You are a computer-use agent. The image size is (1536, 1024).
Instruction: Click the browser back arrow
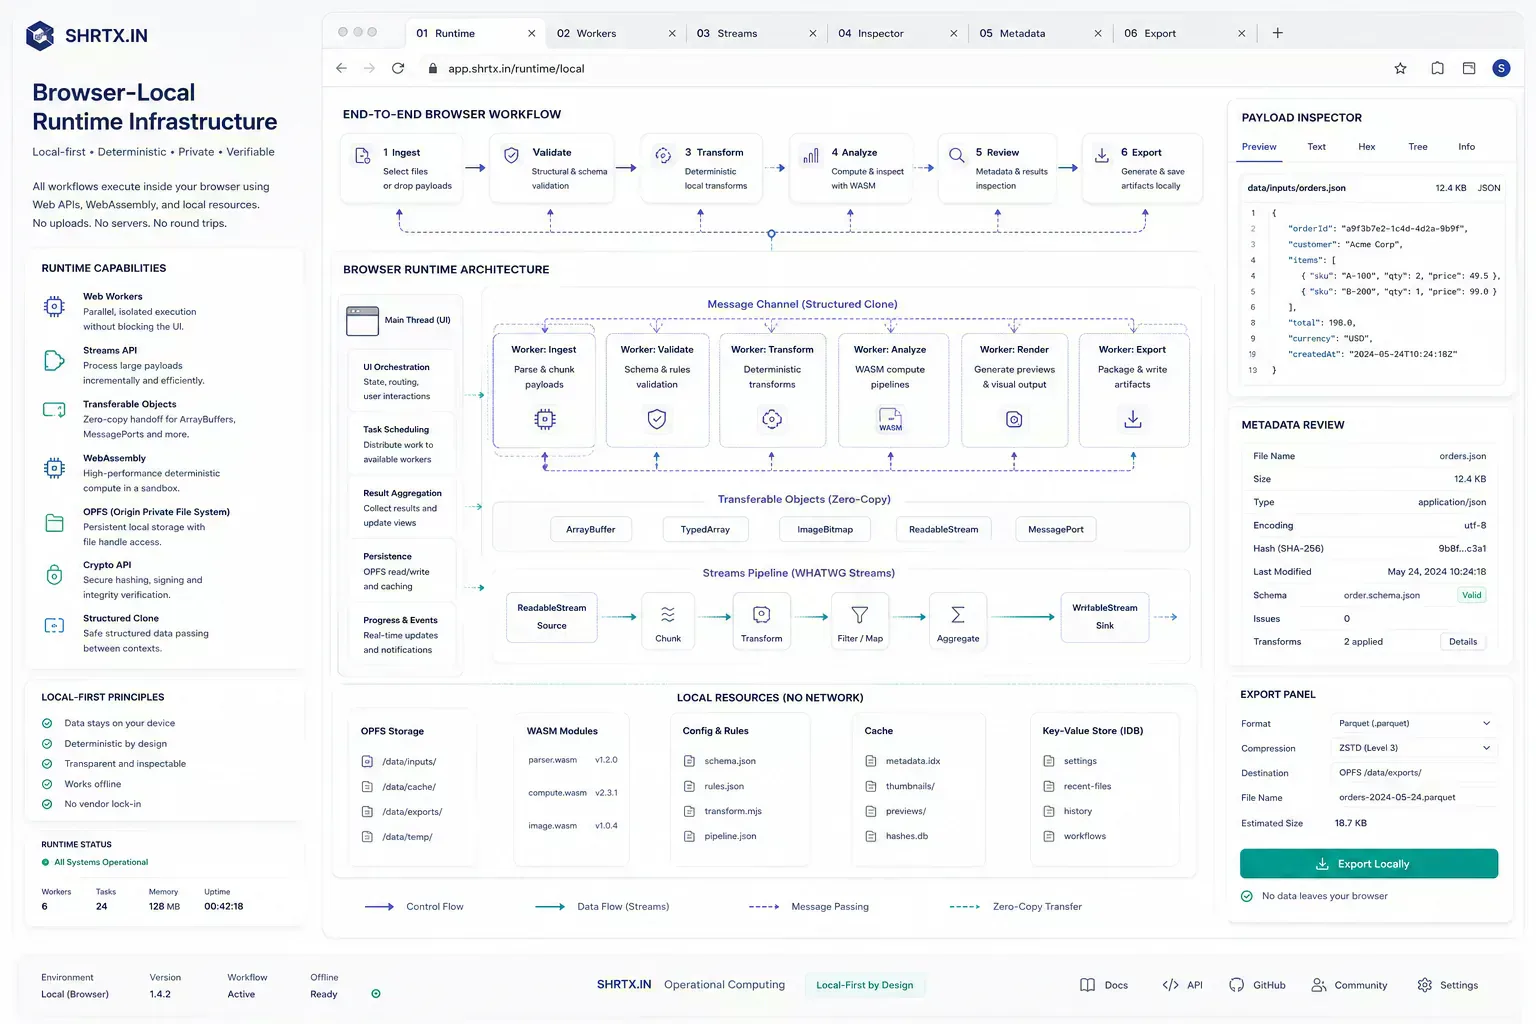pyautogui.click(x=341, y=68)
